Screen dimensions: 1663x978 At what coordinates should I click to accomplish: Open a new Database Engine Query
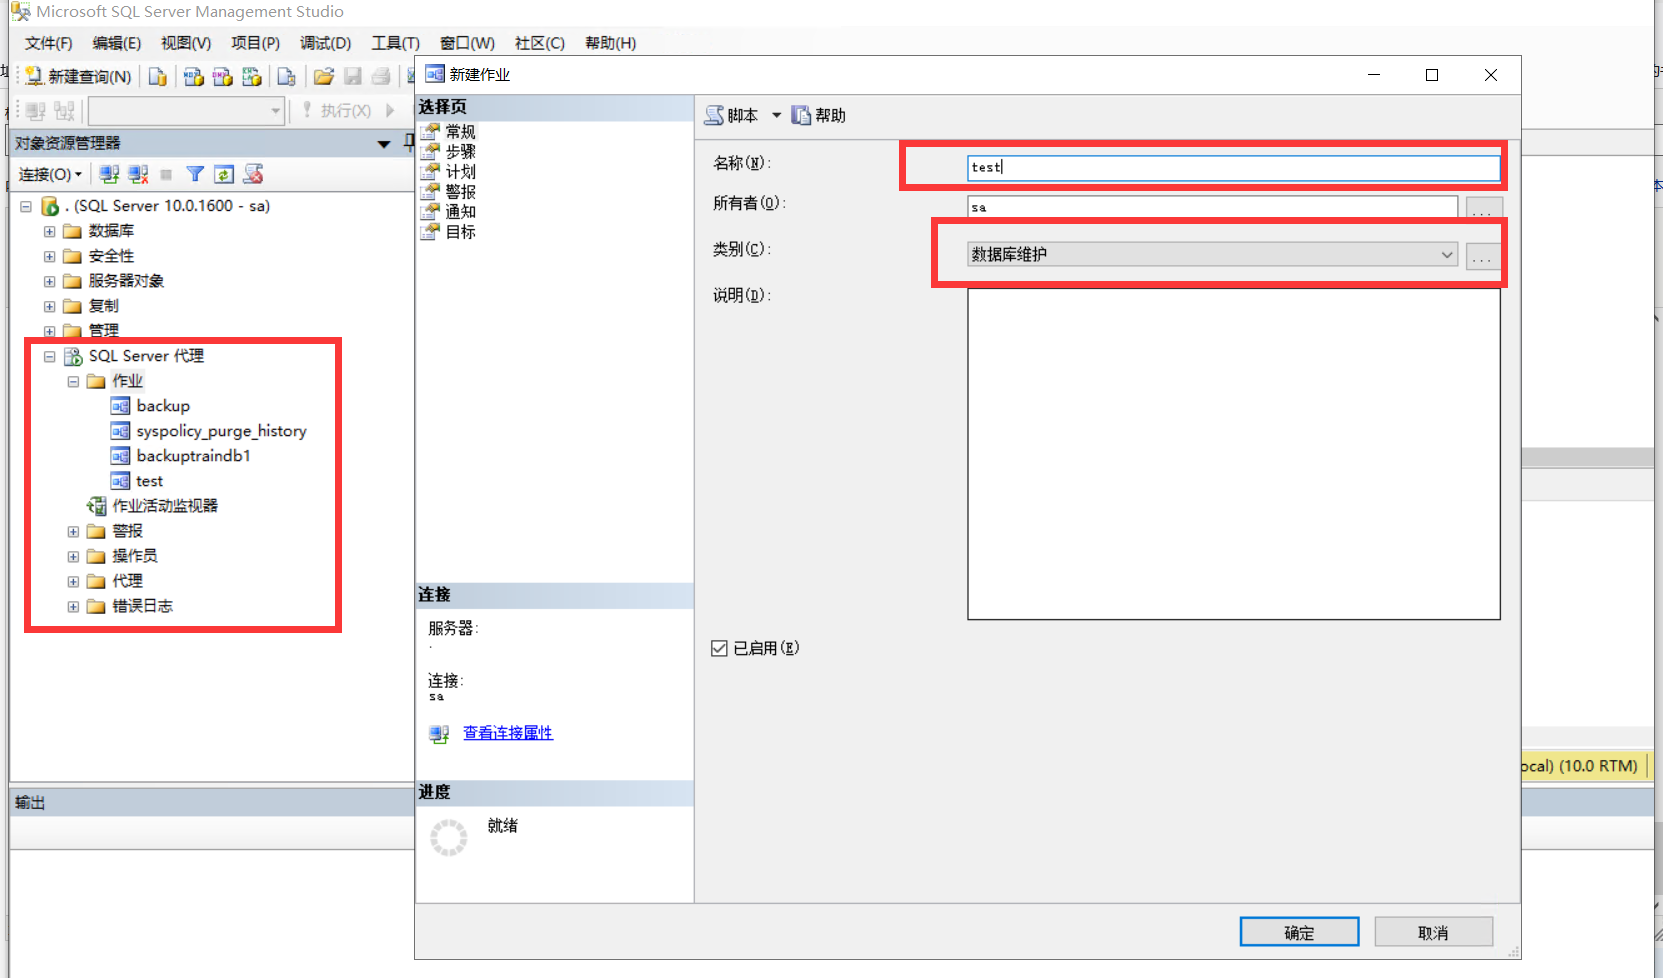pyautogui.click(x=158, y=77)
